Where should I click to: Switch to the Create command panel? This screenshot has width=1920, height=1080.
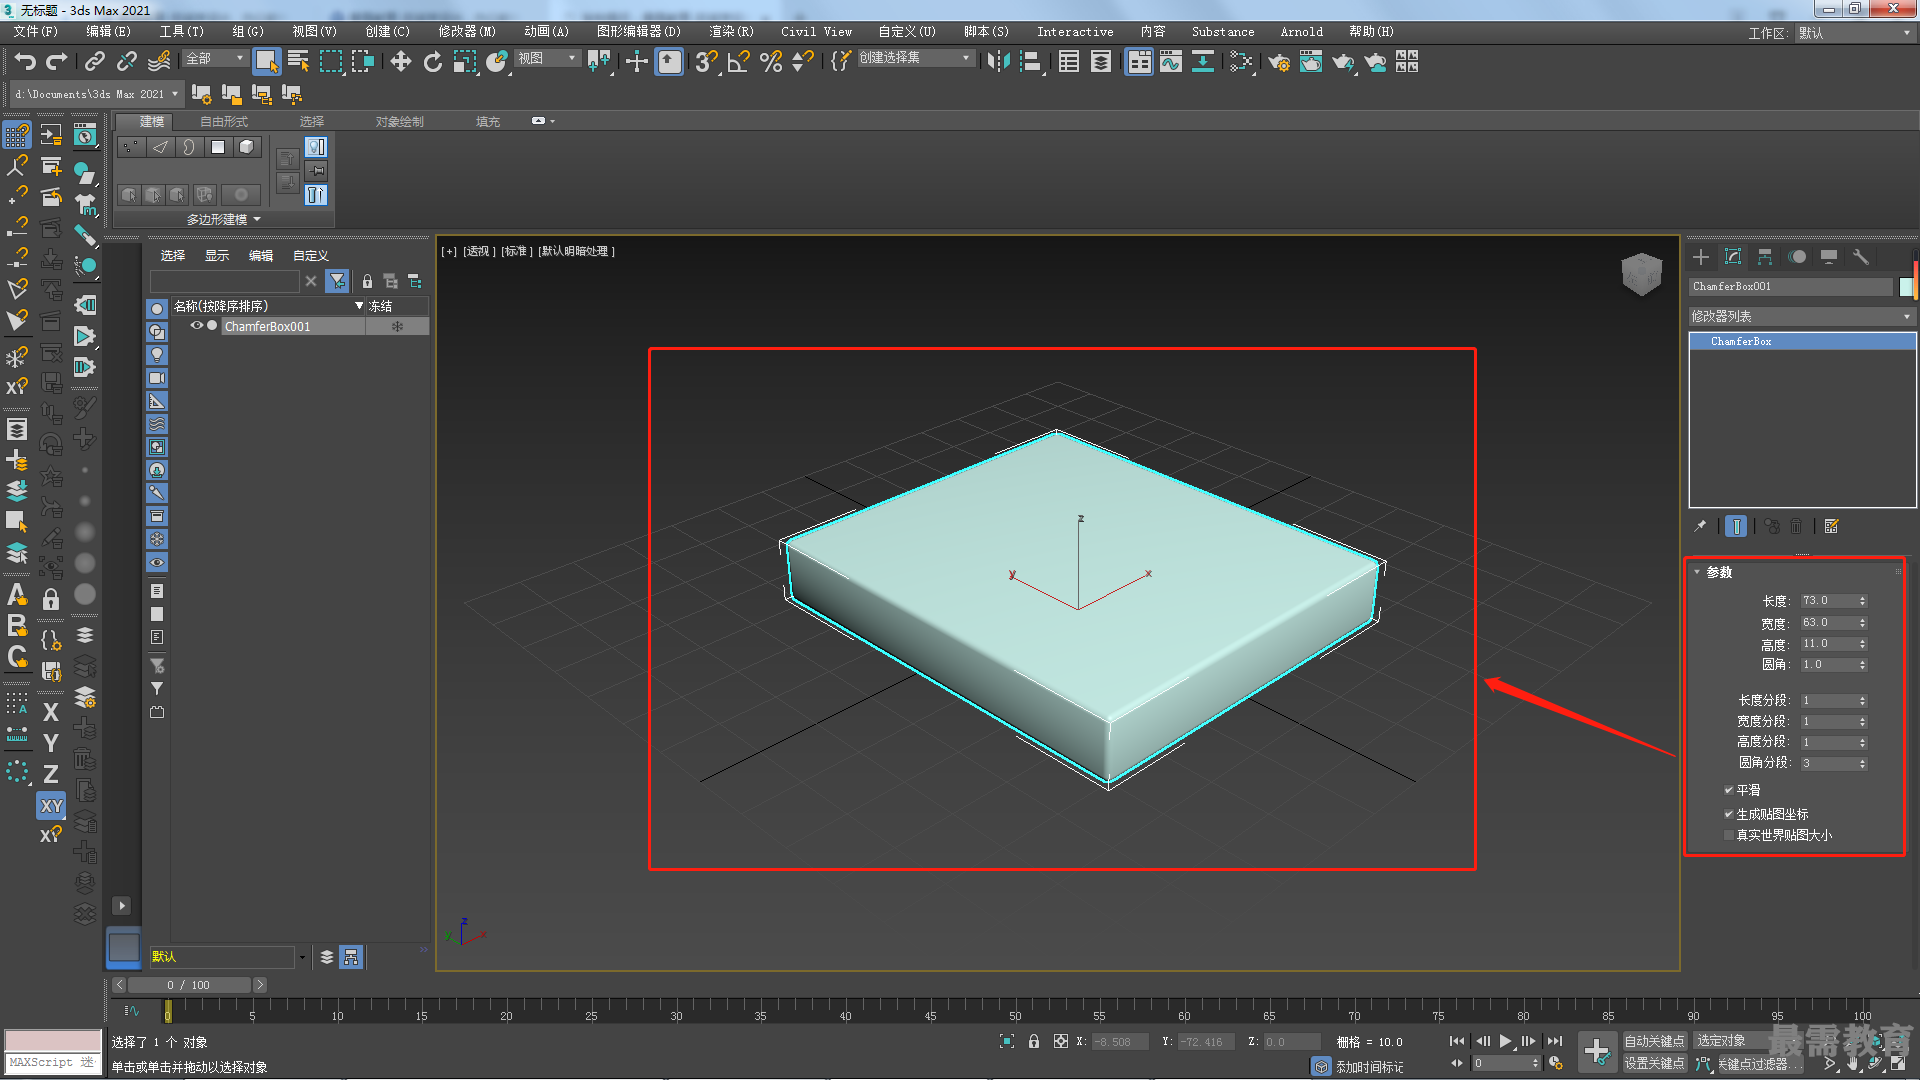pyautogui.click(x=1701, y=257)
